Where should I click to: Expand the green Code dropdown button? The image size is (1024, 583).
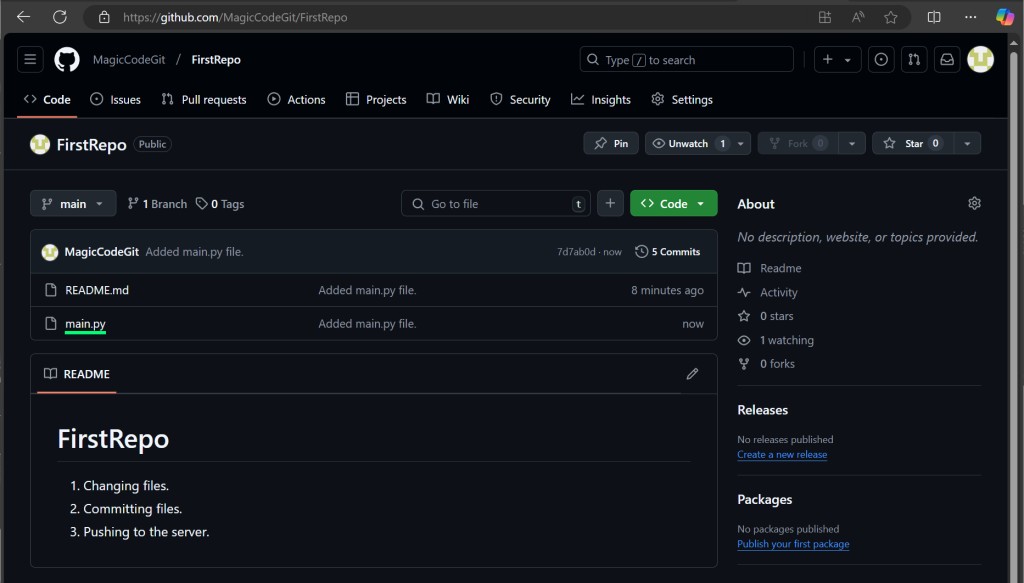pyautogui.click(x=673, y=204)
